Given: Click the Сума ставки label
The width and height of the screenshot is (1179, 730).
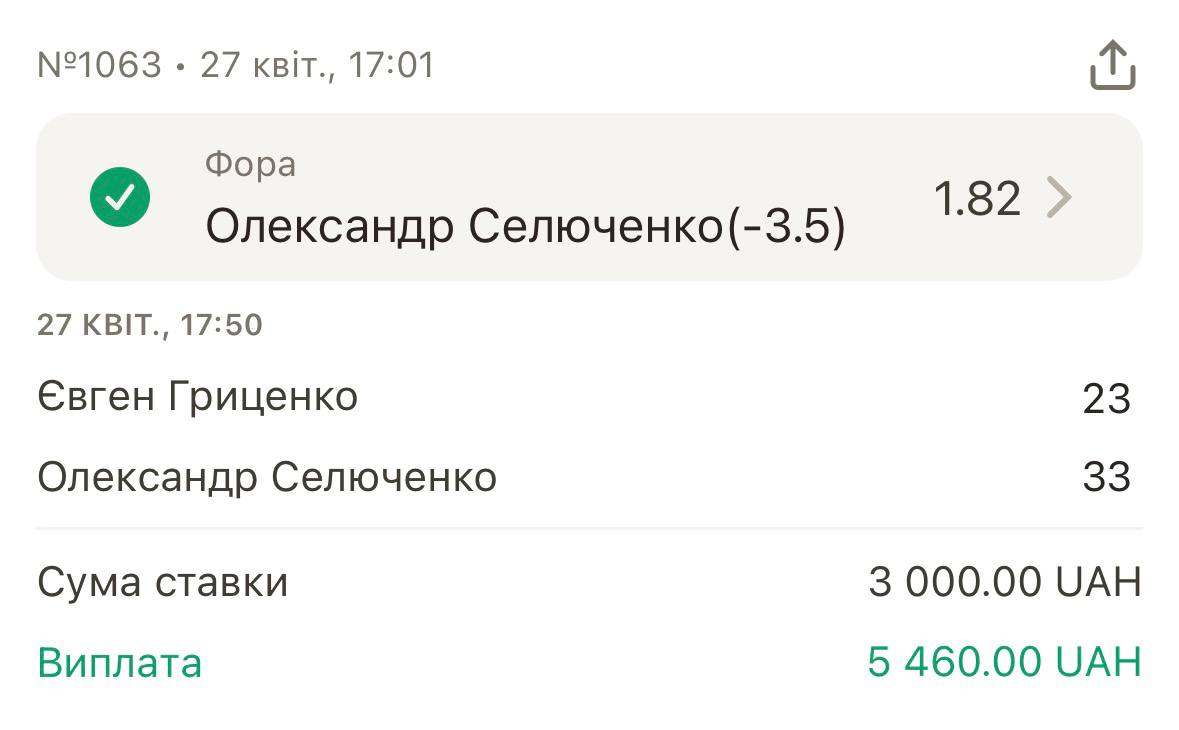Looking at the screenshot, I should pyautogui.click(x=163, y=582).
